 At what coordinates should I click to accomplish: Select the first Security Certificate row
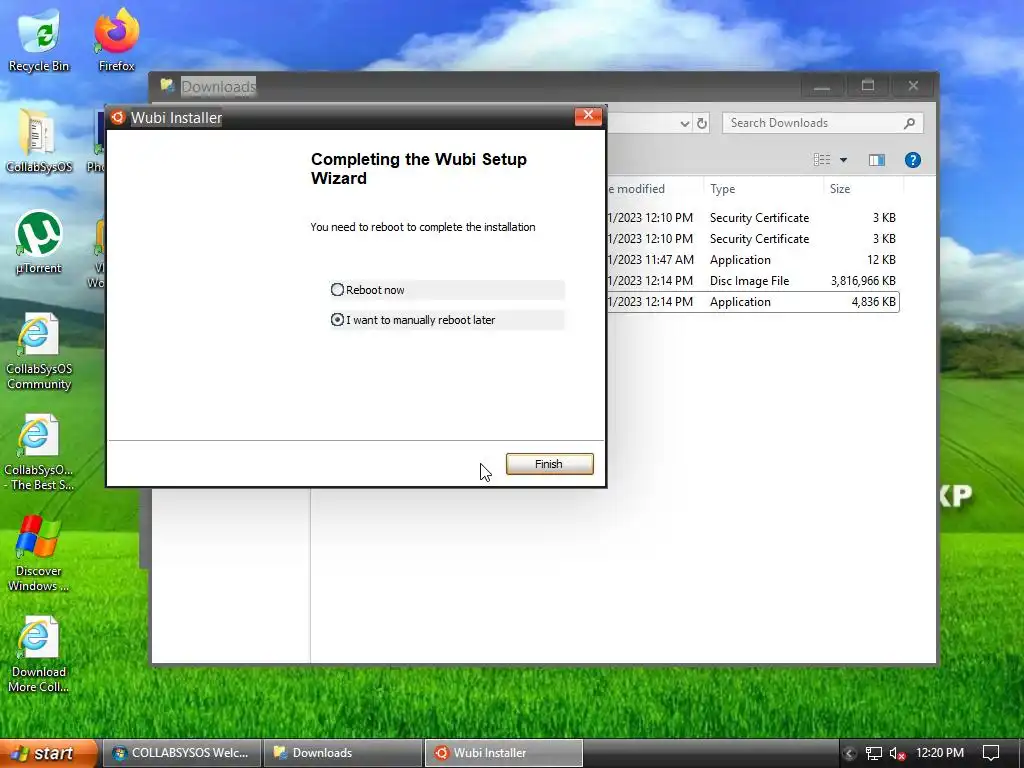[x=753, y=217]
